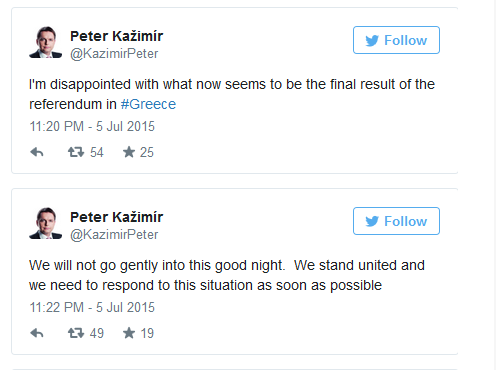The image size is (496, 370).
Task: Open @KazimirPeter handle in second tweet
Action: point(114,235)
